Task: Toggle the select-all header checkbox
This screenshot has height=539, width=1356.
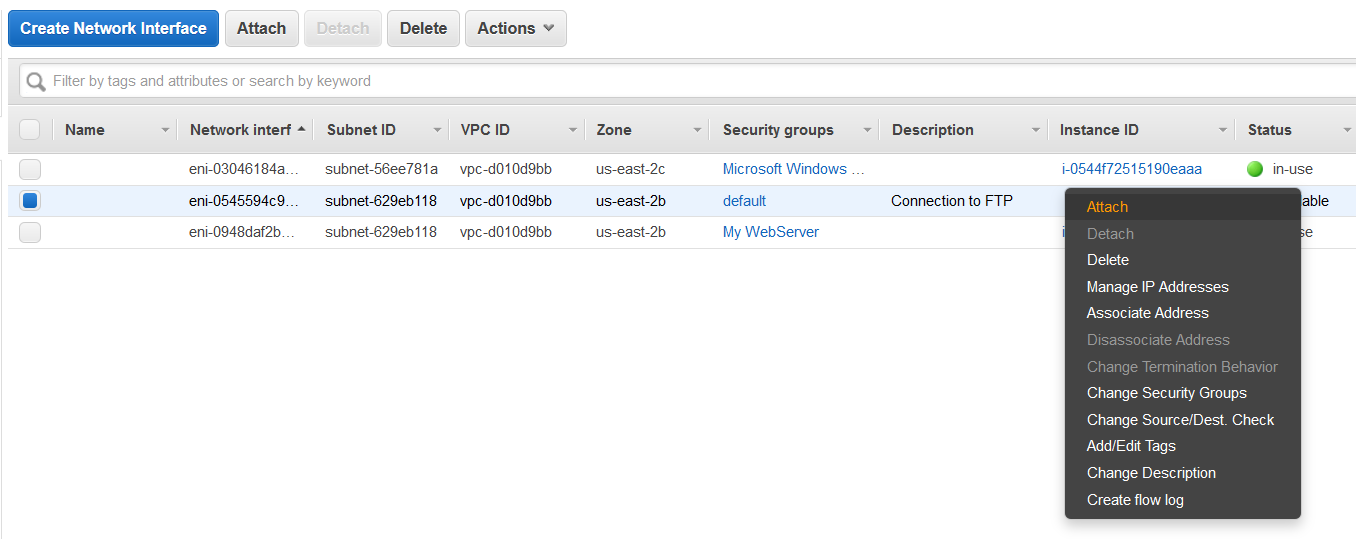Action: (30, 129)
